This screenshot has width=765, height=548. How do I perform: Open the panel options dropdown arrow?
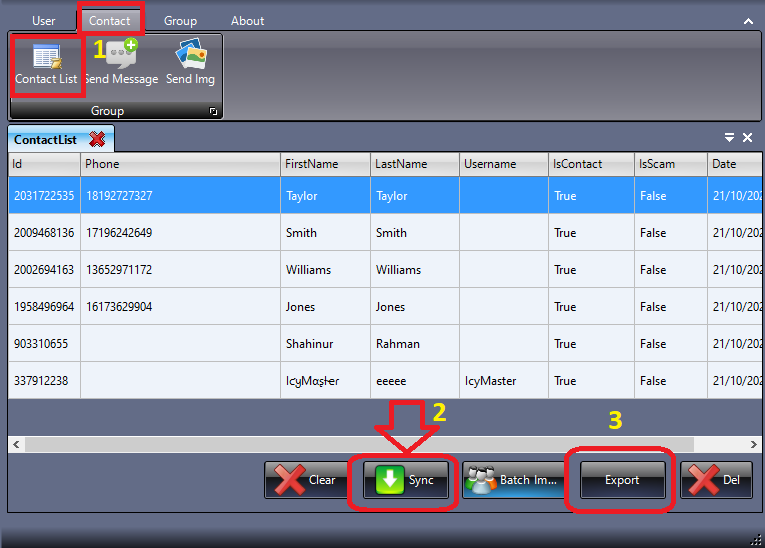(x=729, y=138)
